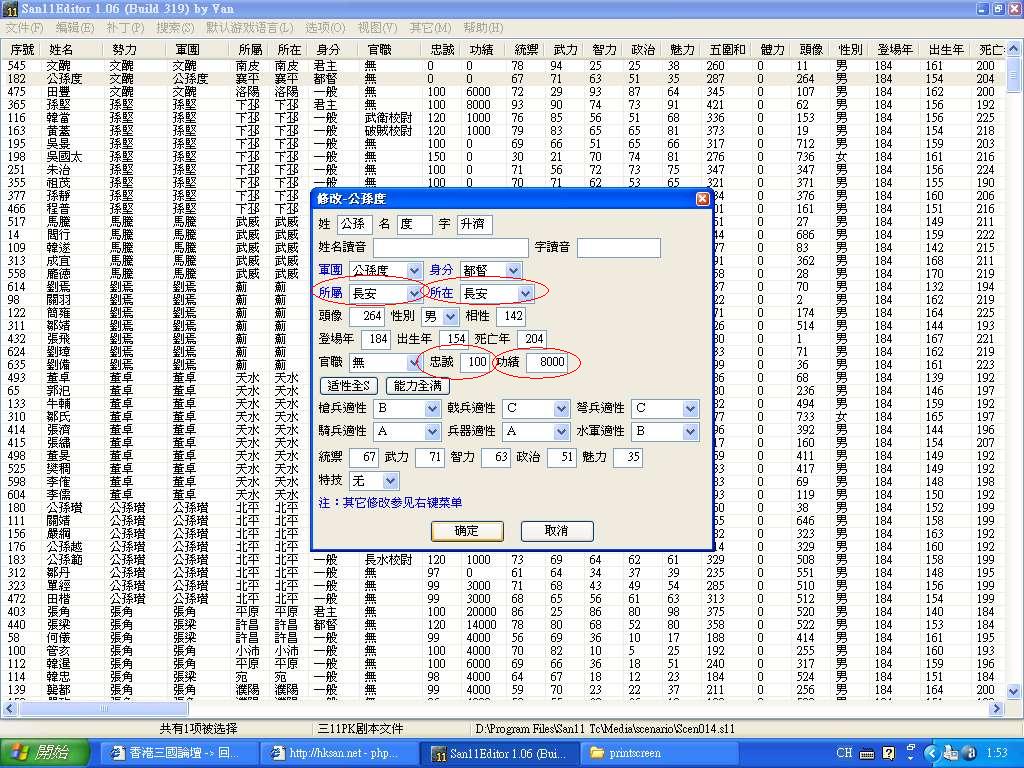Viewport: 1024px width, 768px height.
Task: Sort by the 序號 column header
Action: 22,50
